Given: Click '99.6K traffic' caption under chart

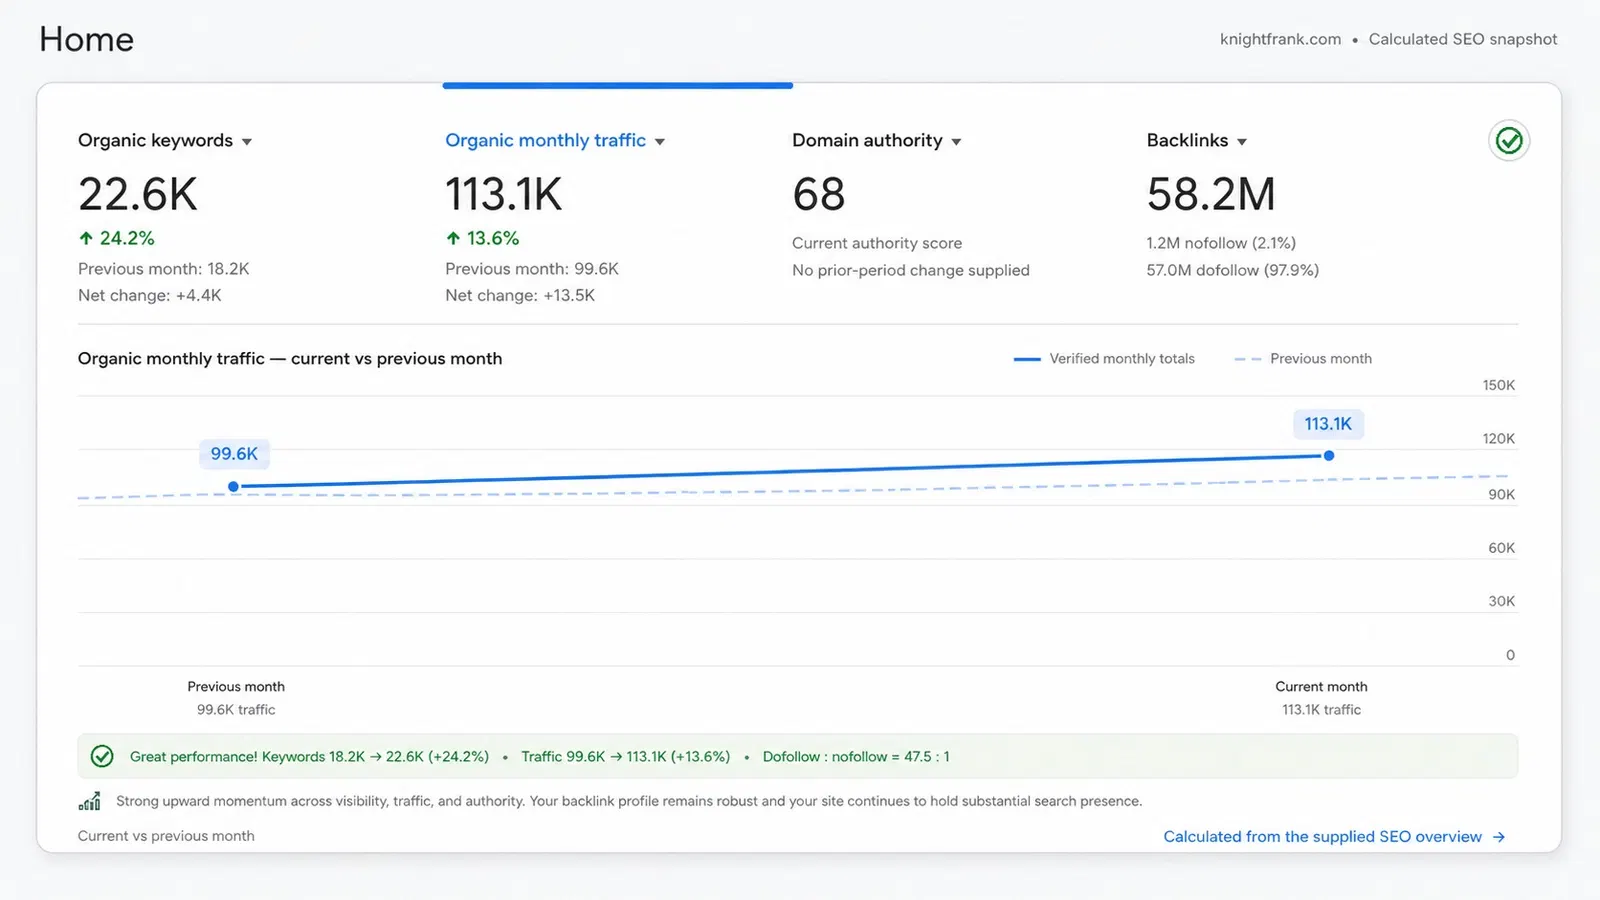Looking at the screenshot, I should pos(236,710).
